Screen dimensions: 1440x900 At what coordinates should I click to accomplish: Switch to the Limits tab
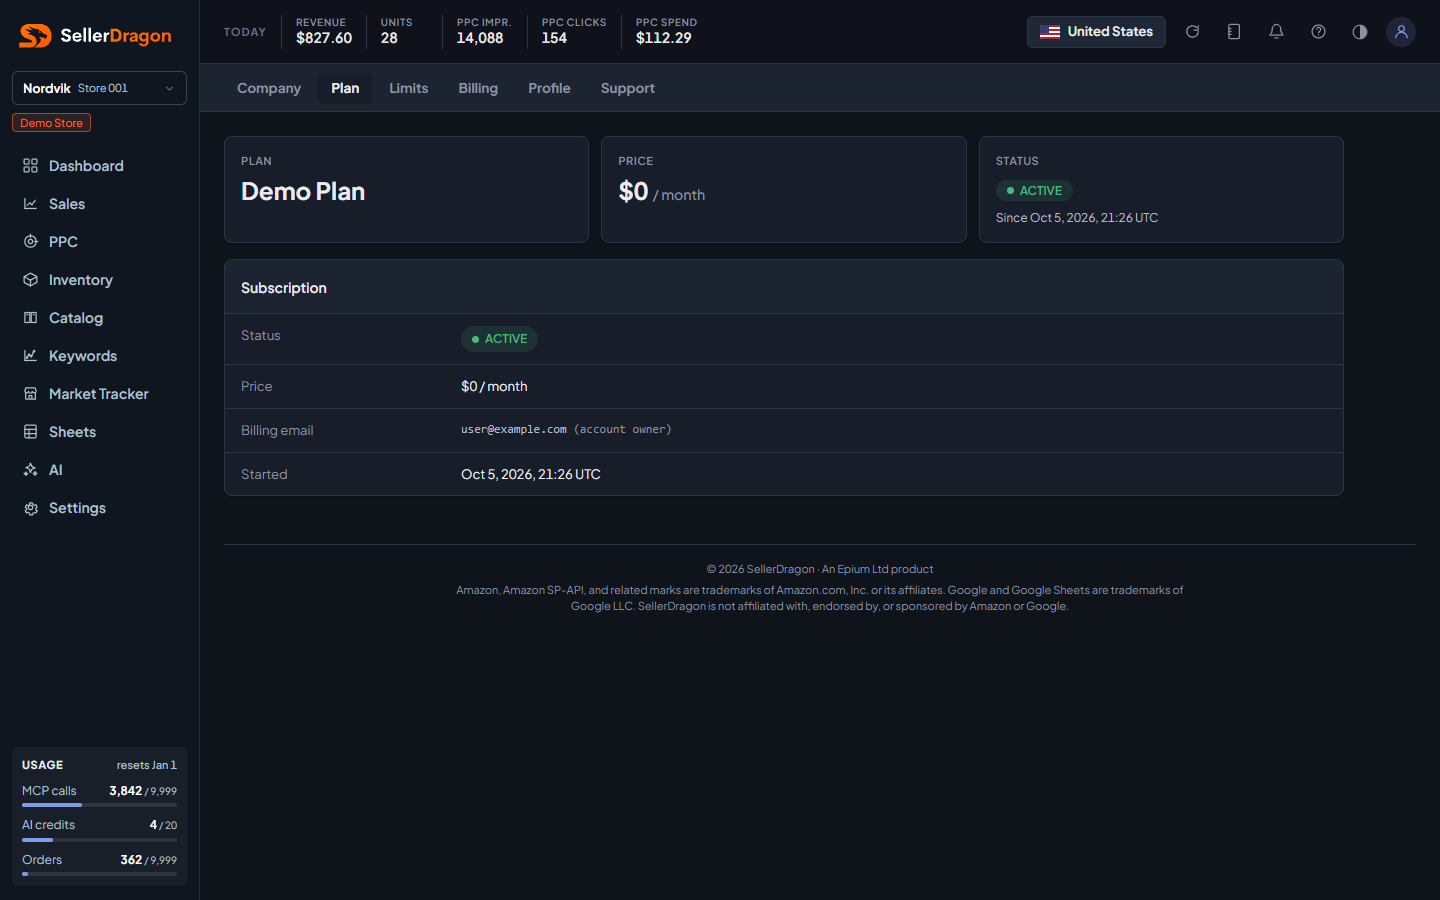click(x=409, y=88)
